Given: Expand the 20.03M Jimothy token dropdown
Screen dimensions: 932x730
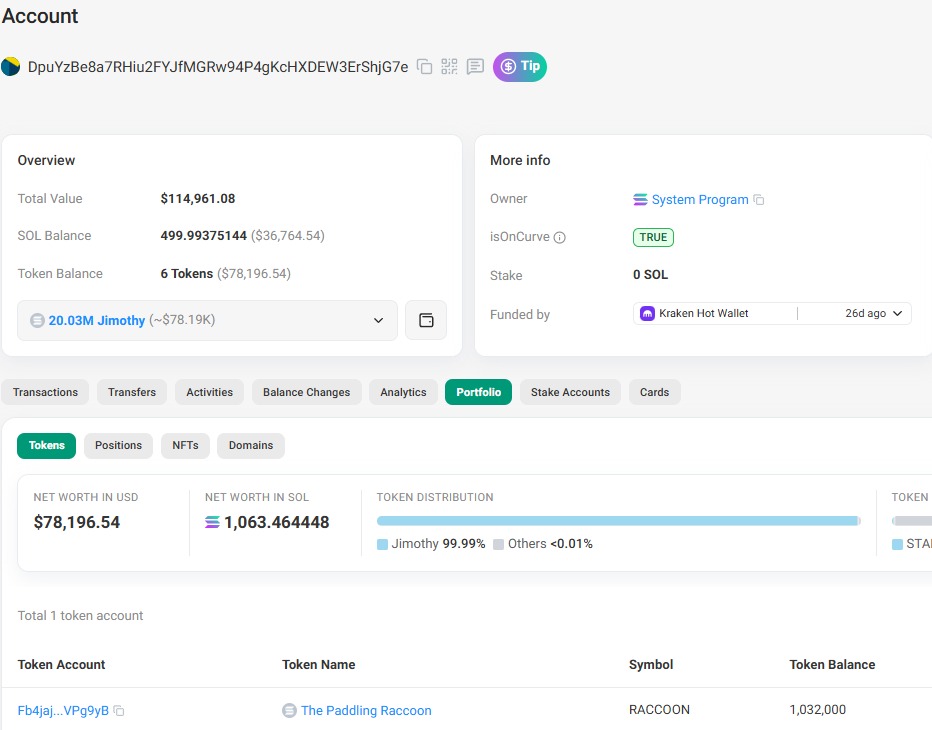Looking at the screenshot, I should (x=207, y=320).
